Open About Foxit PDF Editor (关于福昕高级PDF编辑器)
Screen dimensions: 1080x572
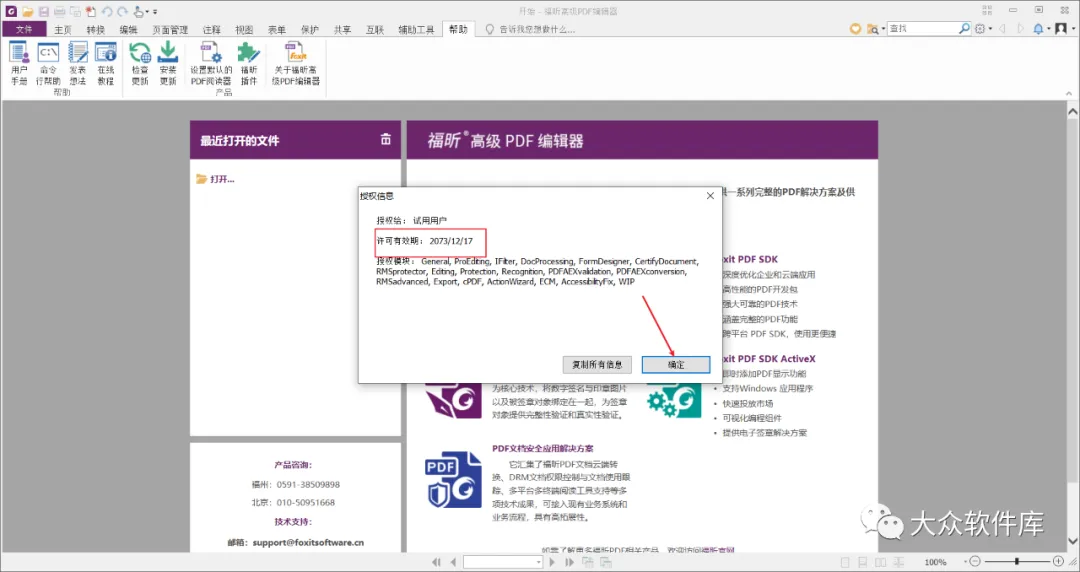point(296,63)
